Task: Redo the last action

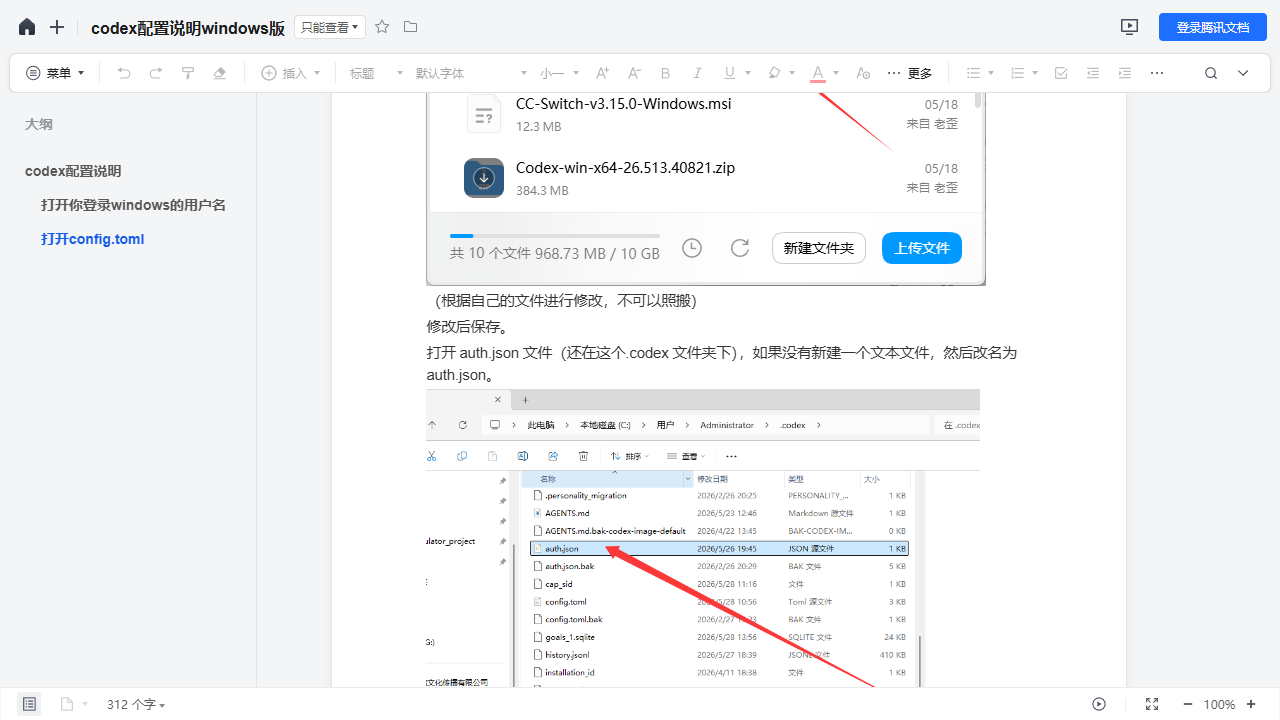Action: [x=156, y=73]
